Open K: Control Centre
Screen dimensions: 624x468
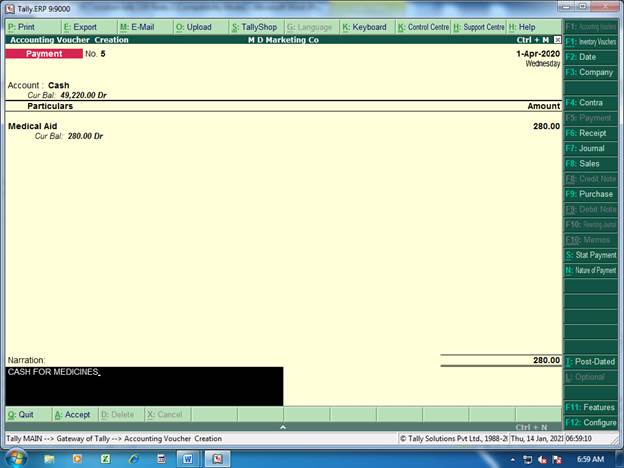pos(423,27)
